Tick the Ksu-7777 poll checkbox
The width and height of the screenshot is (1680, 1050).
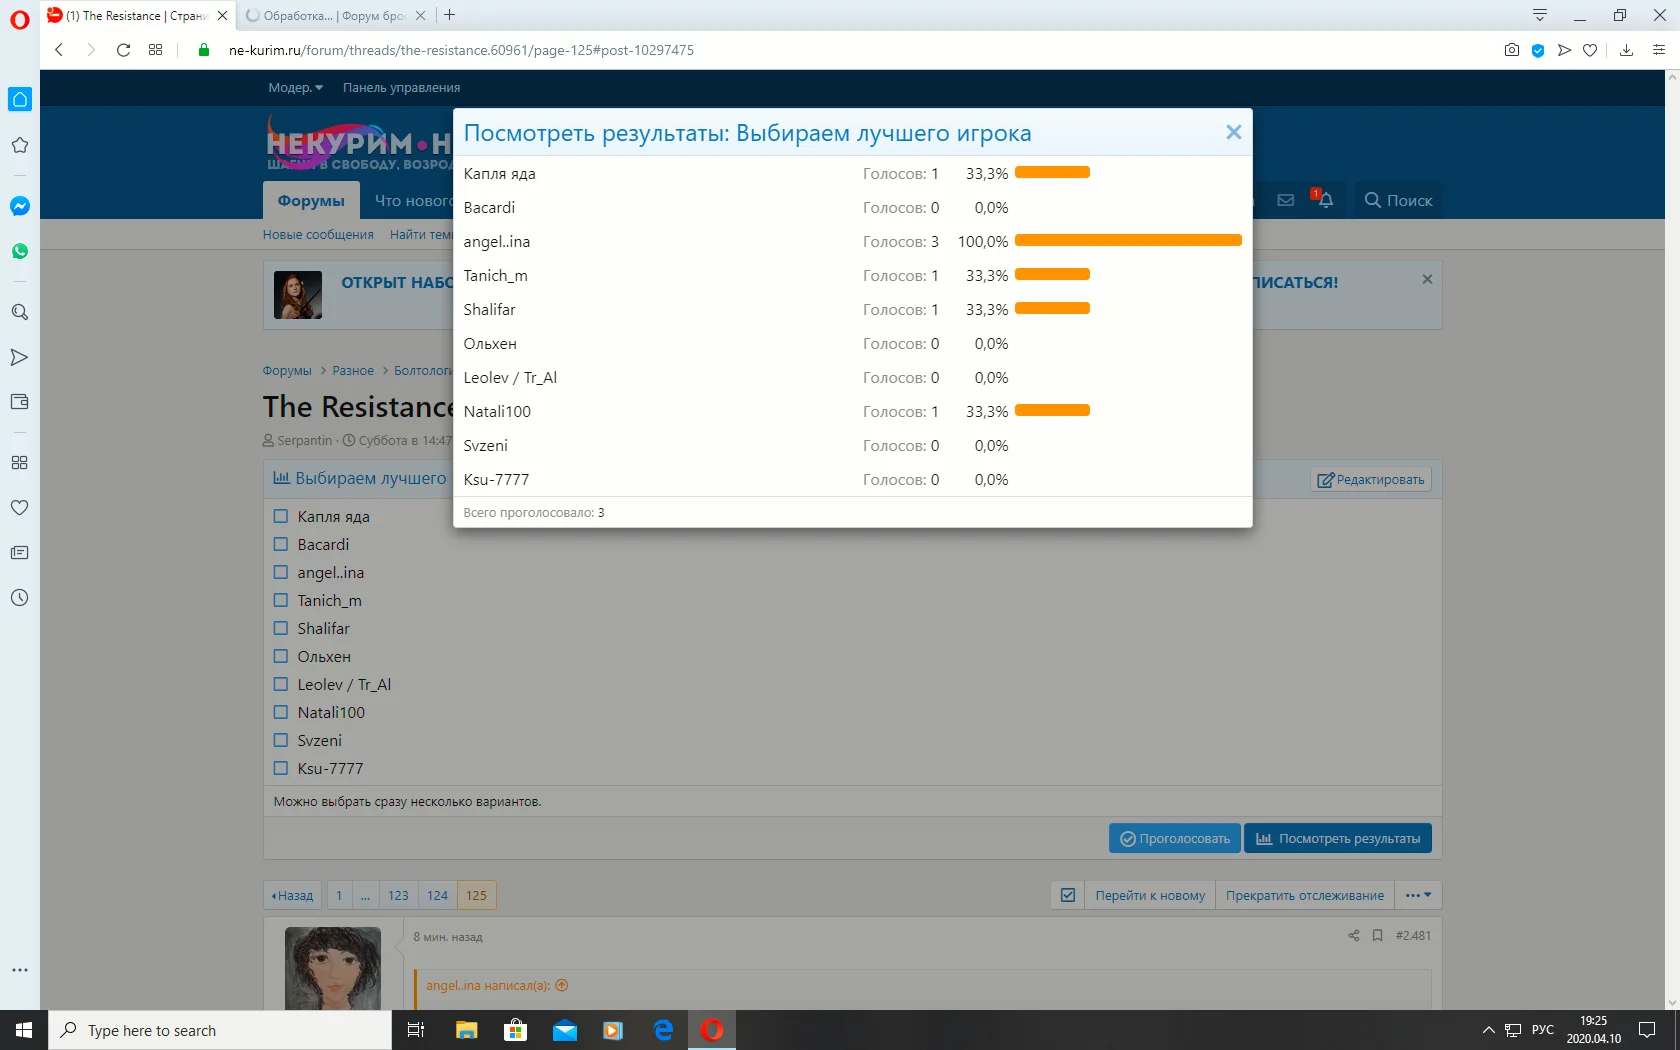click(x=281, y=768)
